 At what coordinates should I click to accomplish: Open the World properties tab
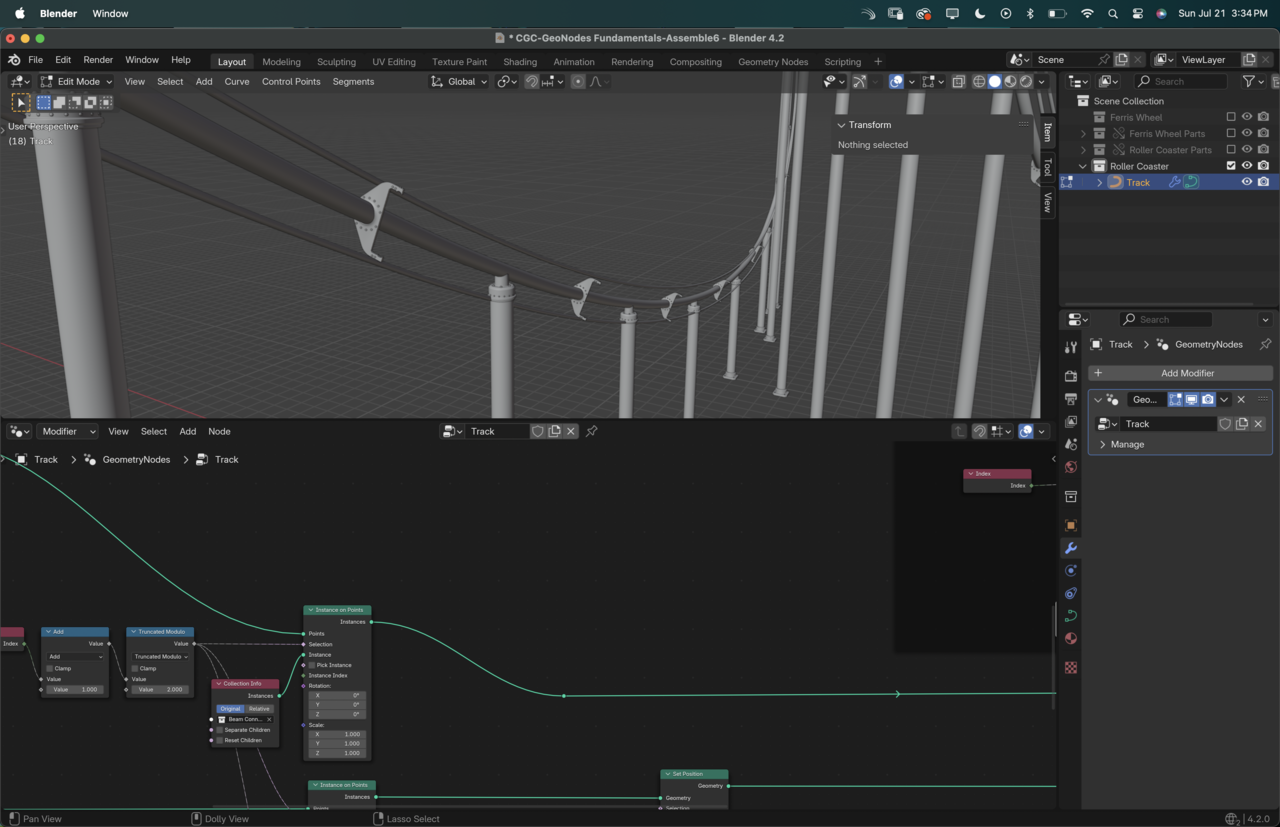[1071, 467]
